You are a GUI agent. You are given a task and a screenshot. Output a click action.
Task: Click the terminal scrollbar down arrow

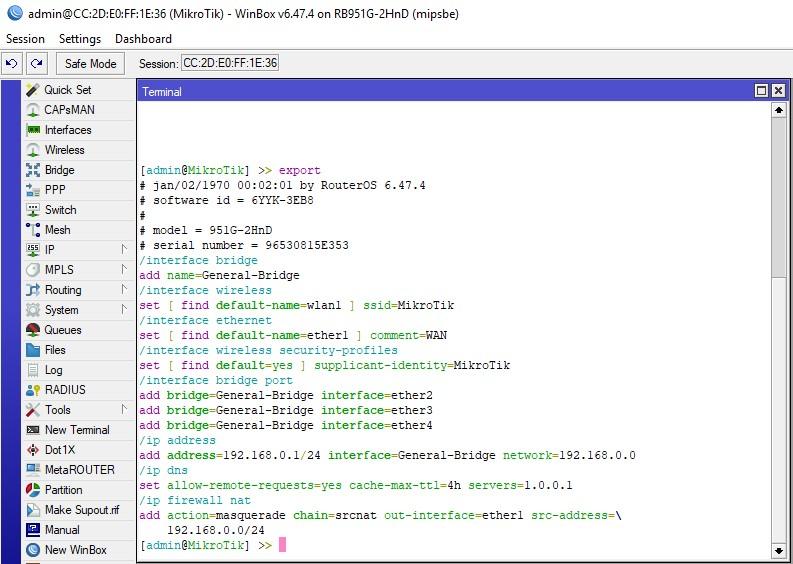pyautogui.click(x=779, y=549)
